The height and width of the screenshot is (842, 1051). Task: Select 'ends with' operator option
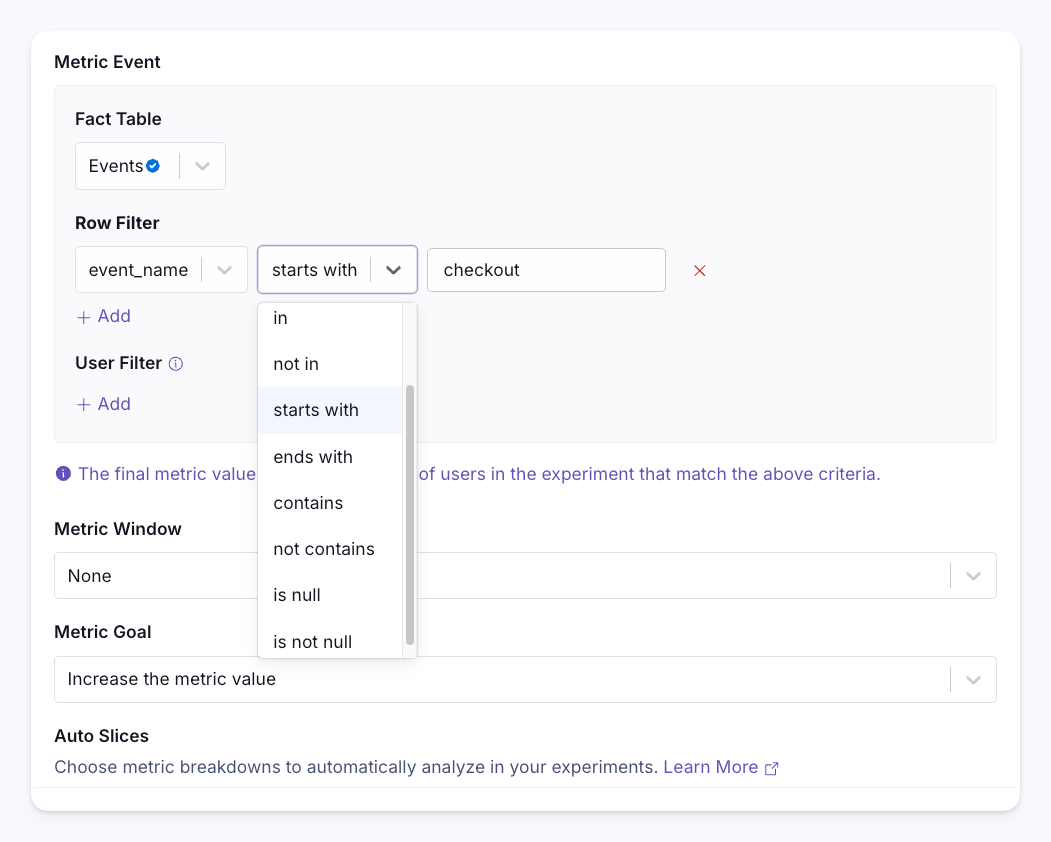(x=313, y=457)
